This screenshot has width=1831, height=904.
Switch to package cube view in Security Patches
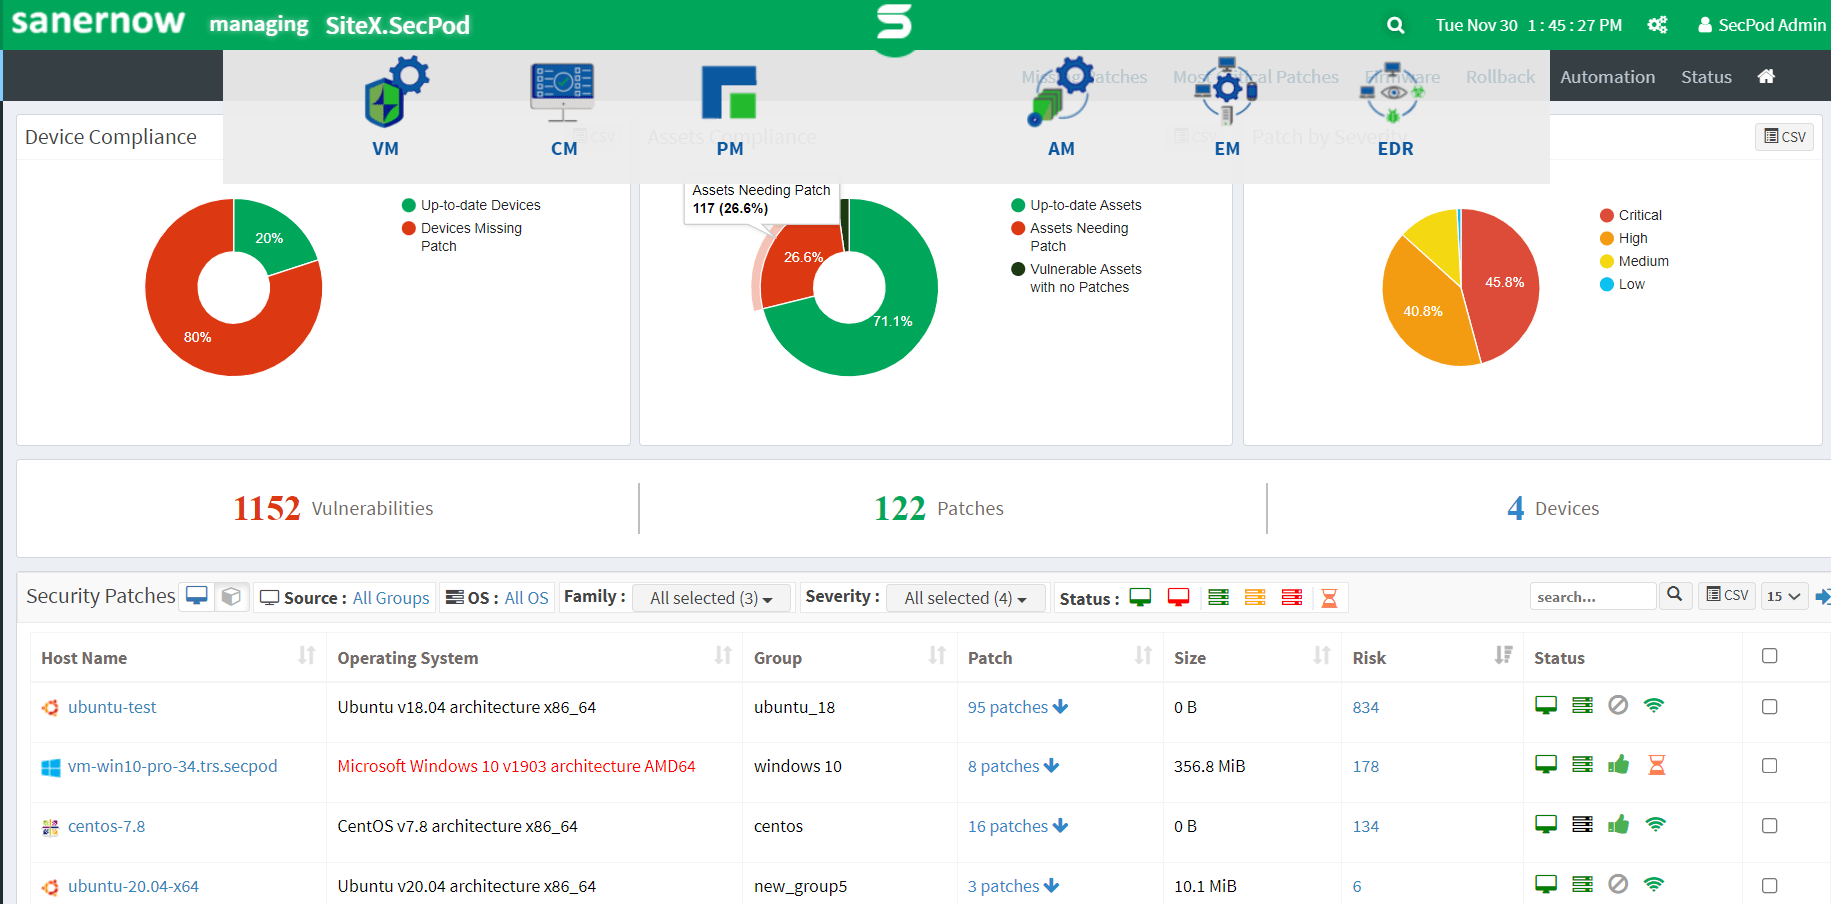pos(231,596)
